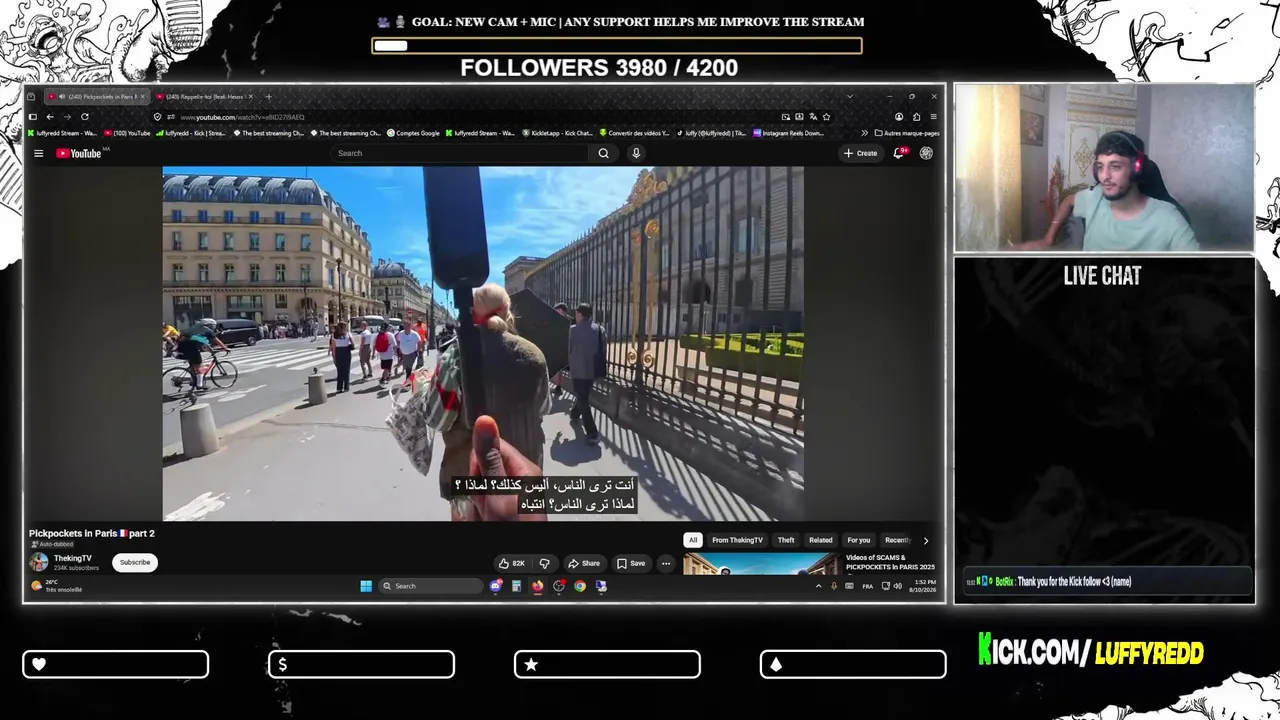
Task: Go back in the browser
Action: click(50, 117)
